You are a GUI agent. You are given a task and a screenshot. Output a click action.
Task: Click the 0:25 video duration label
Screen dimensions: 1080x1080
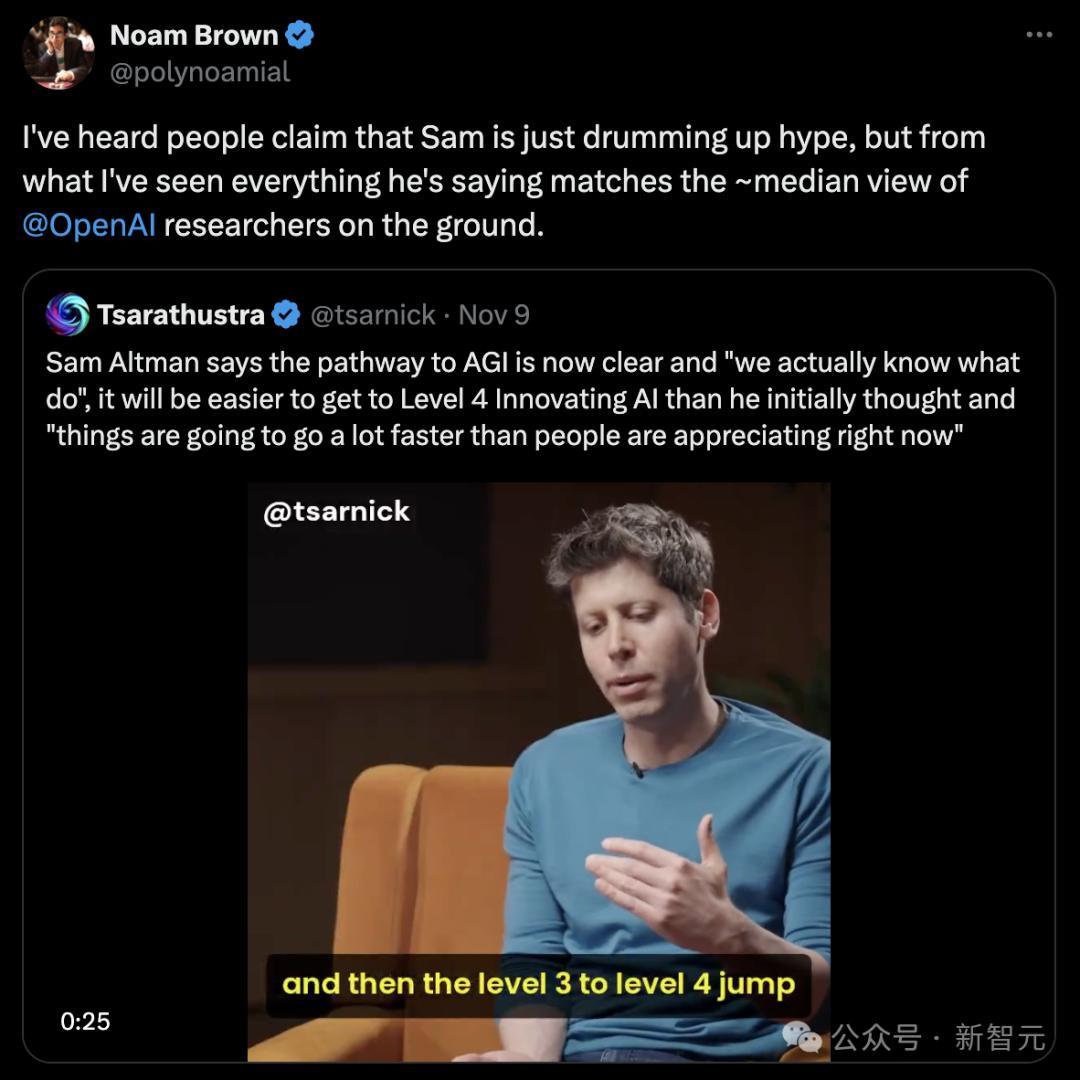(85, 1021)
